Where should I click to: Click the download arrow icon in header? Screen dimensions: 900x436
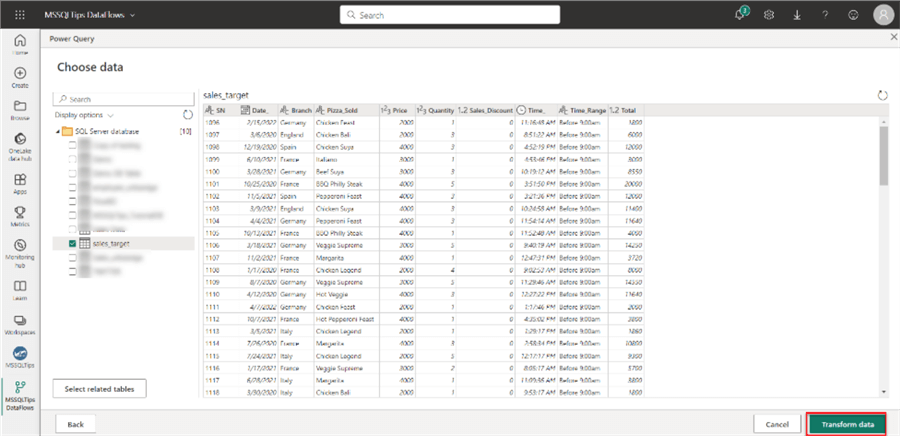pos(797,15)
